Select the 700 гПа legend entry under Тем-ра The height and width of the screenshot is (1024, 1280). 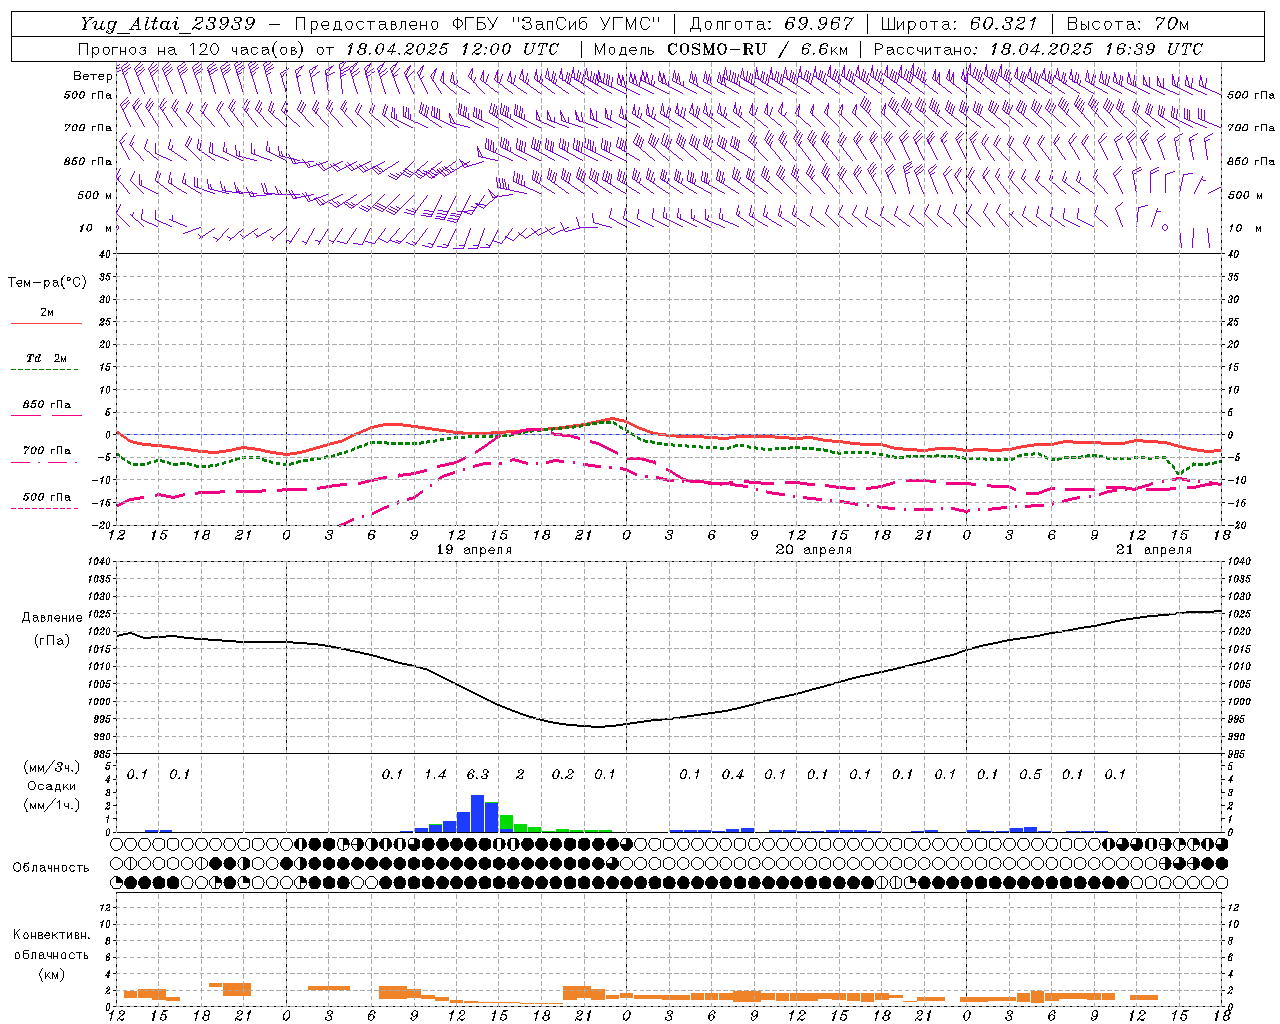47,451
